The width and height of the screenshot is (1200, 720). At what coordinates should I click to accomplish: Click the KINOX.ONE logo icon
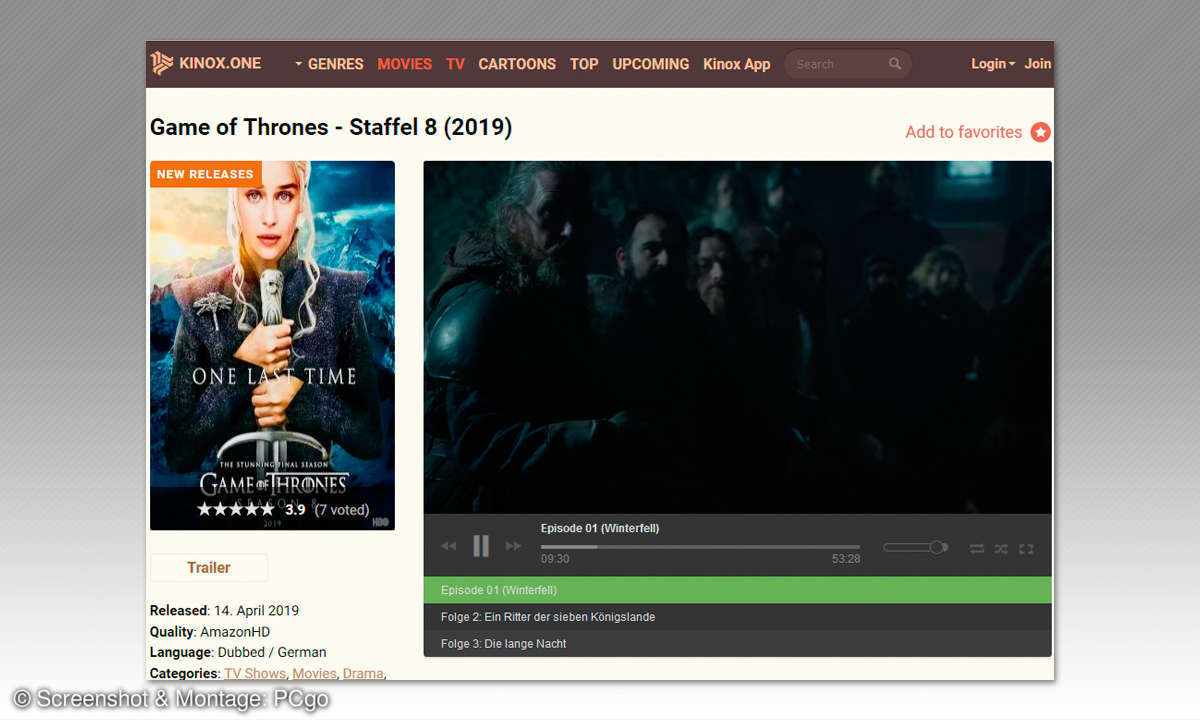pos(161,63)
